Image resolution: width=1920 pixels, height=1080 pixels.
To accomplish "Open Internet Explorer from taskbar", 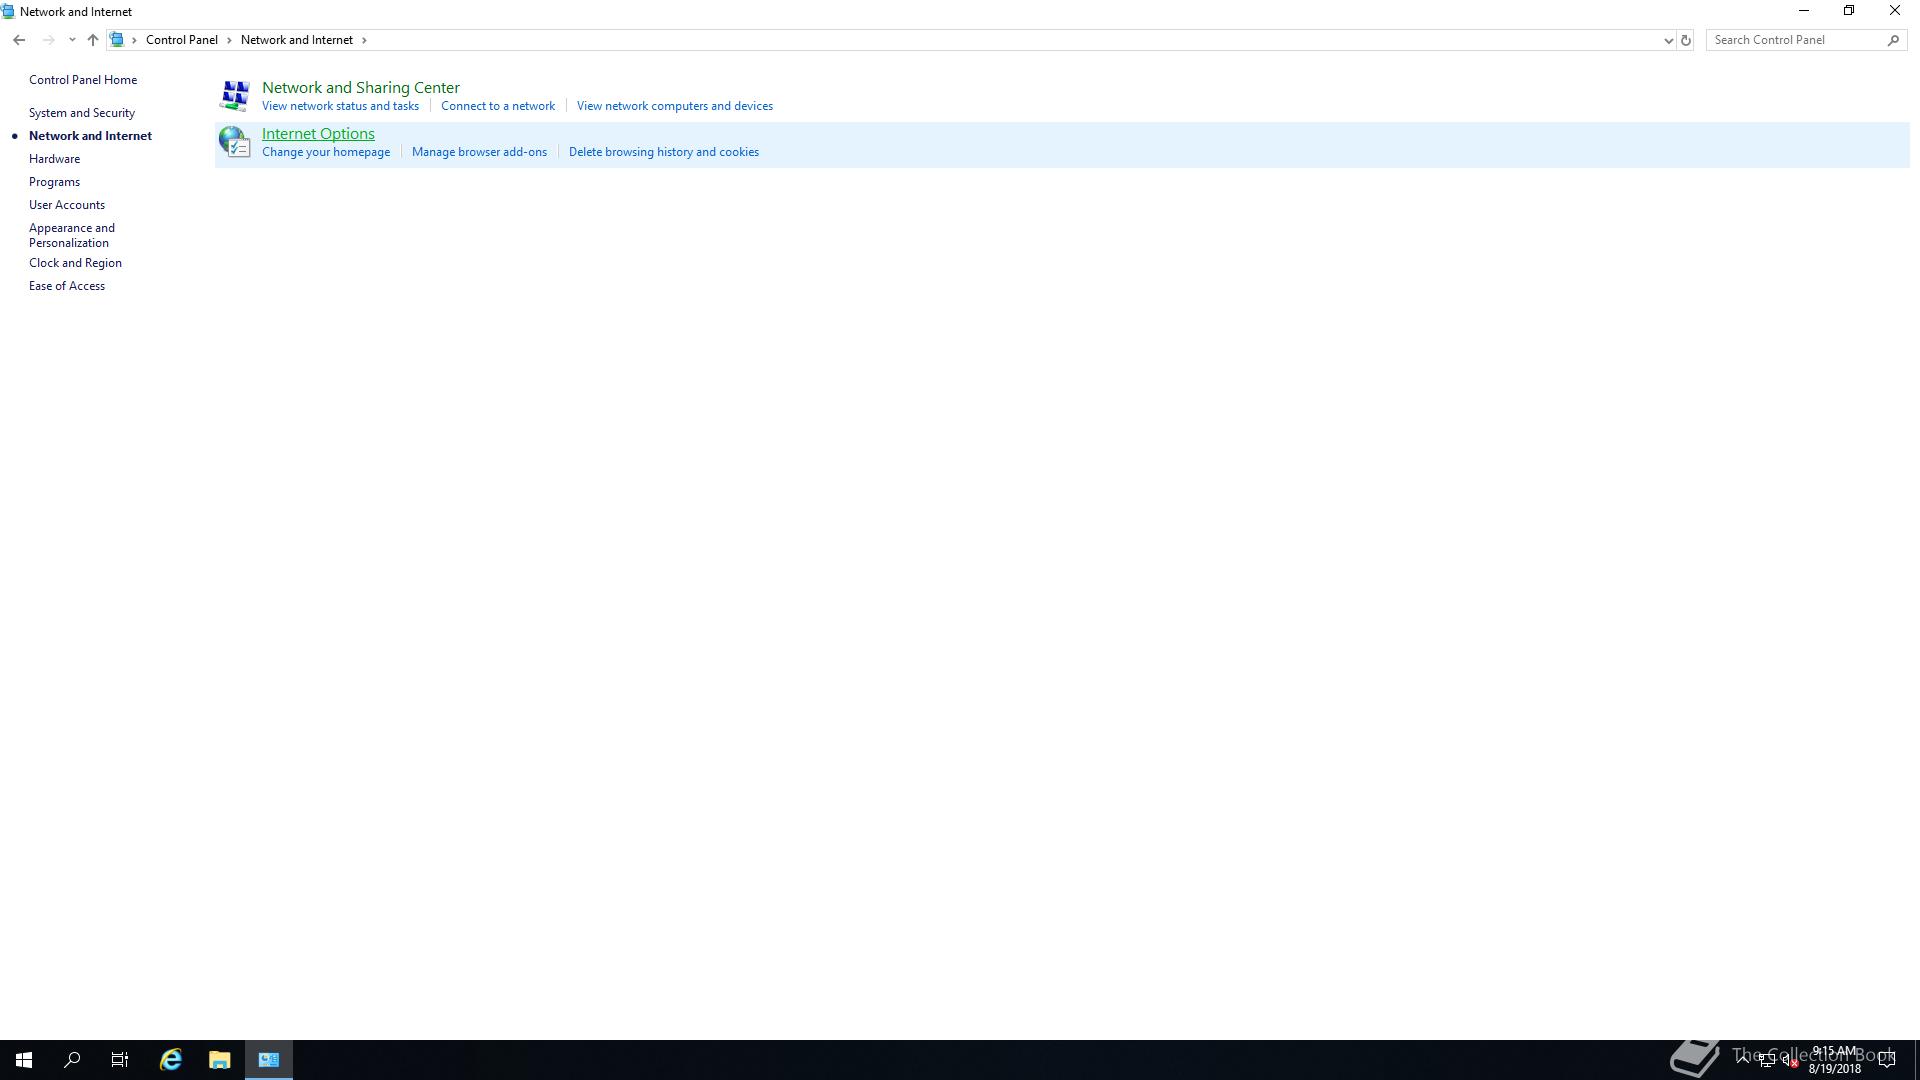I will point(171,1060).
